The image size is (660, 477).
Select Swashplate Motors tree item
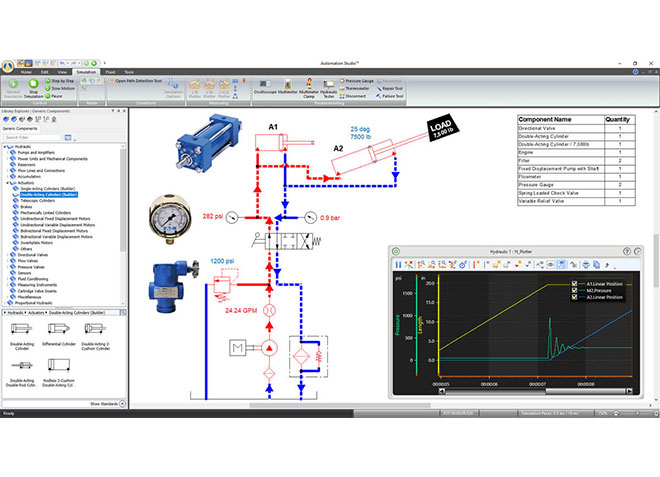click(x=37, y=243)
